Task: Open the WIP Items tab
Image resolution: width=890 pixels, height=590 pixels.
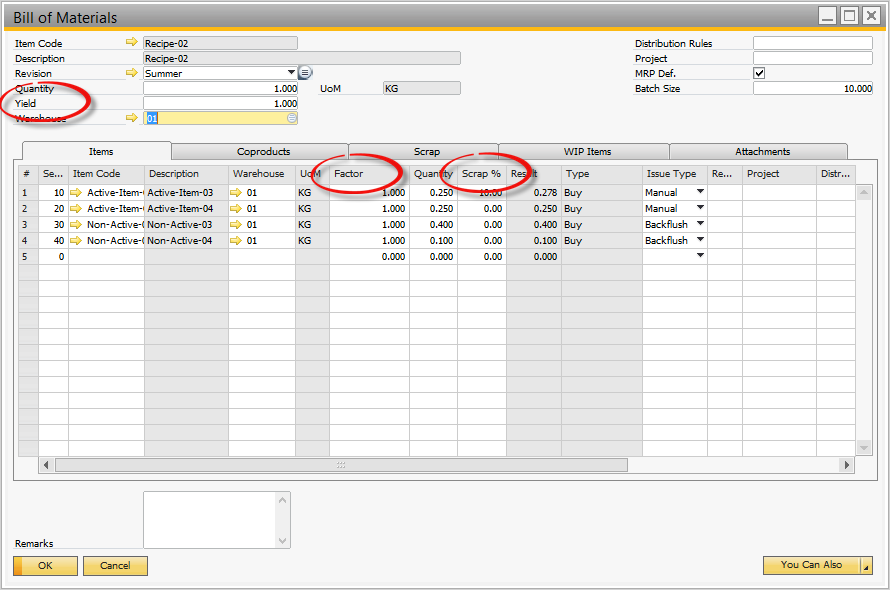Action: (587, 152)
